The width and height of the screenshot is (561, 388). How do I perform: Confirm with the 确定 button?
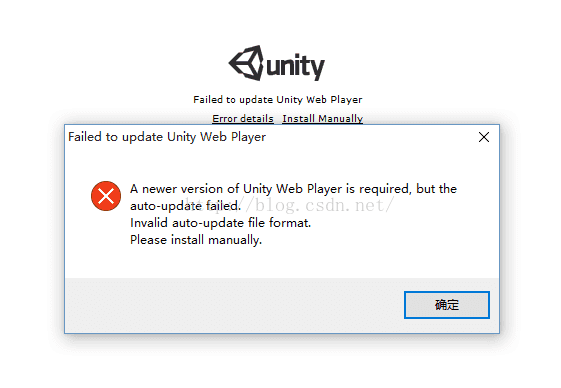[x=447, y=305]
